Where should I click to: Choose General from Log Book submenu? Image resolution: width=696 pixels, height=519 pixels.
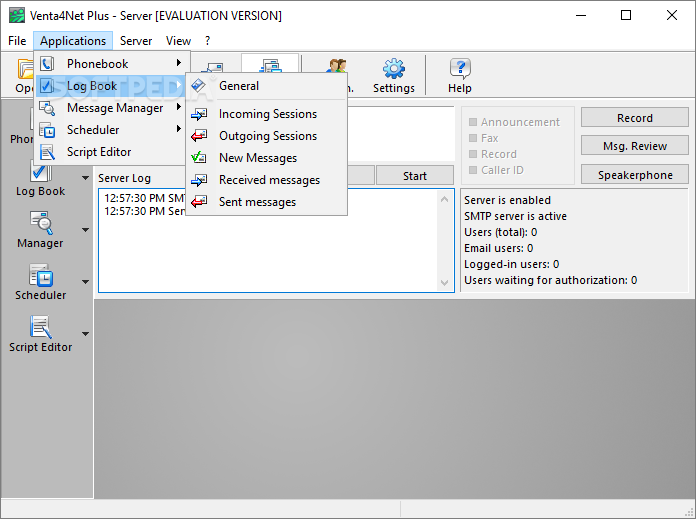(x=266, y=86)
